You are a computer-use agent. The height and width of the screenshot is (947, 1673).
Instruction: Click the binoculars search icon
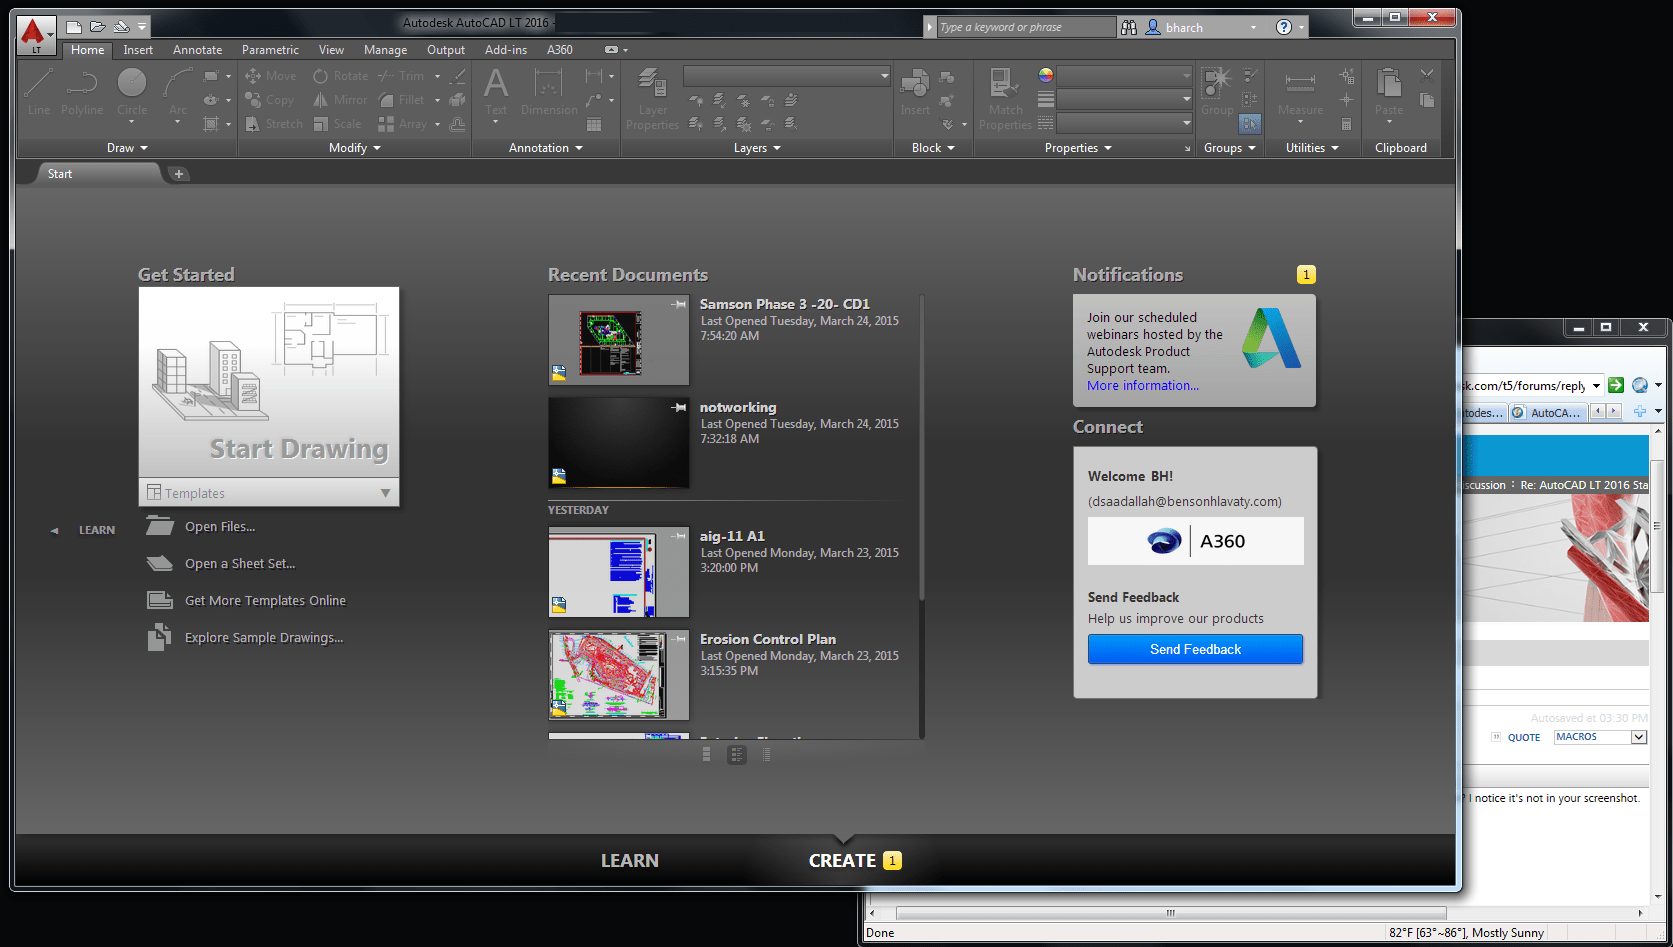[1129, 27]
